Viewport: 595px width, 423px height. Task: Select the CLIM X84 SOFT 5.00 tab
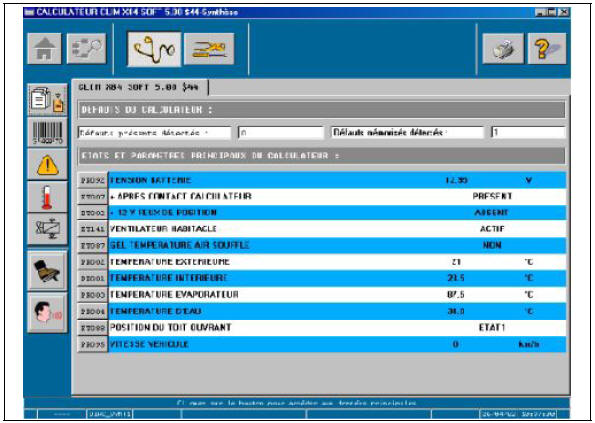[139, 87]
